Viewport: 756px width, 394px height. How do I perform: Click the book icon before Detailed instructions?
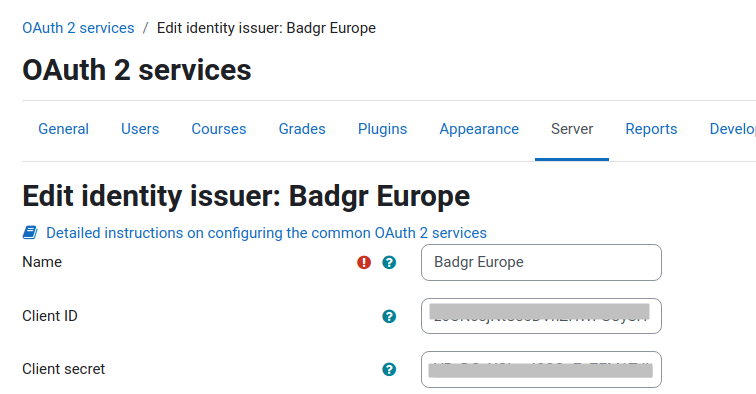(x=30, y=233)
